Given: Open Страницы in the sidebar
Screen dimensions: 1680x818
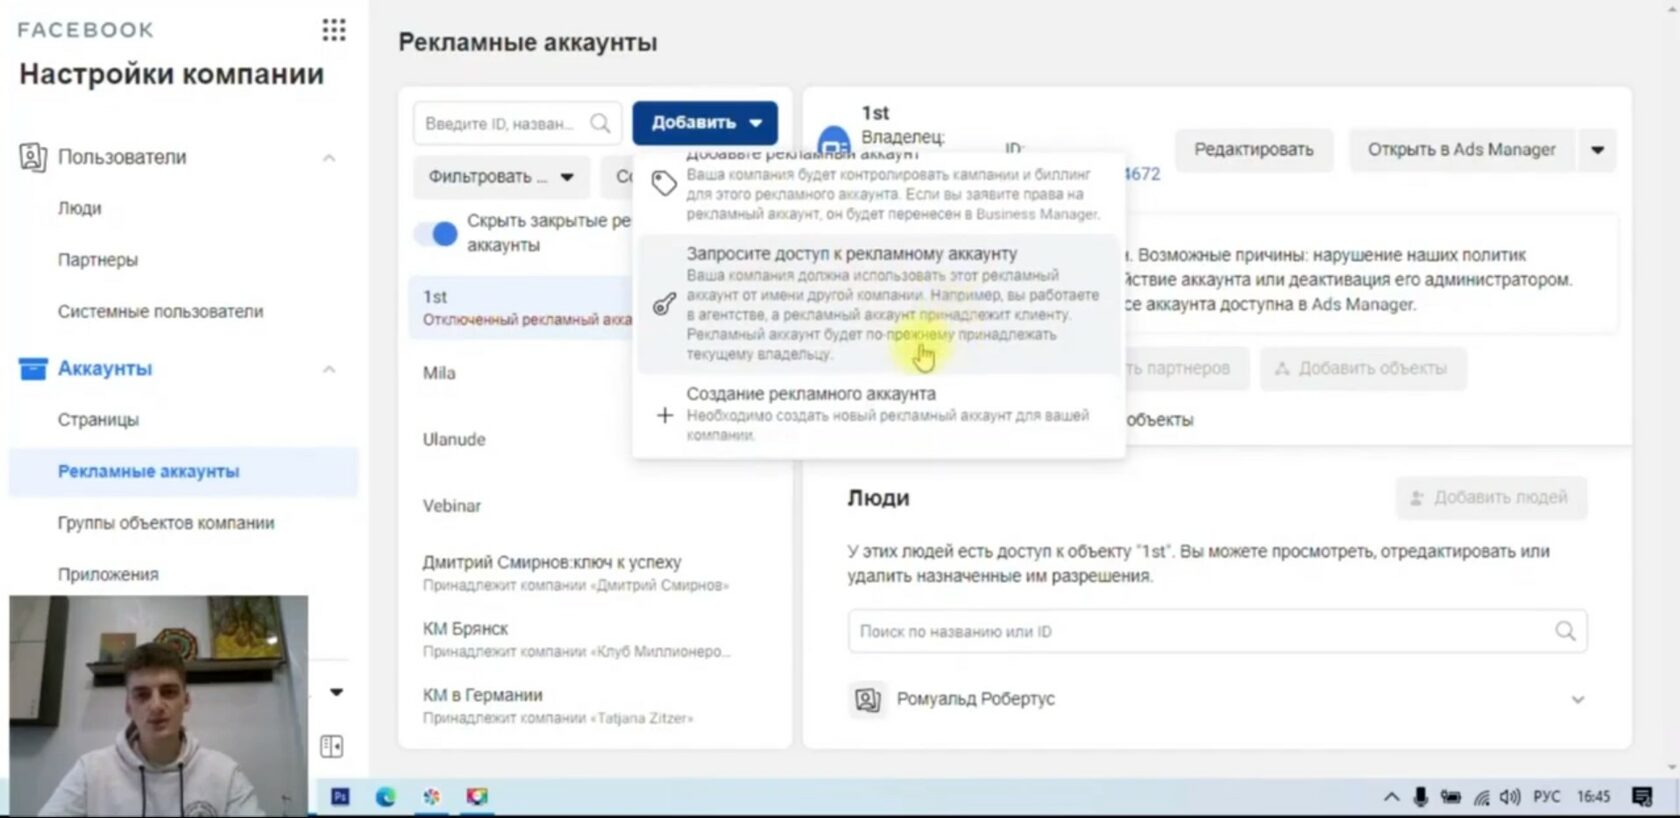Looking at the screenshot, I should (x=98, y=420).
